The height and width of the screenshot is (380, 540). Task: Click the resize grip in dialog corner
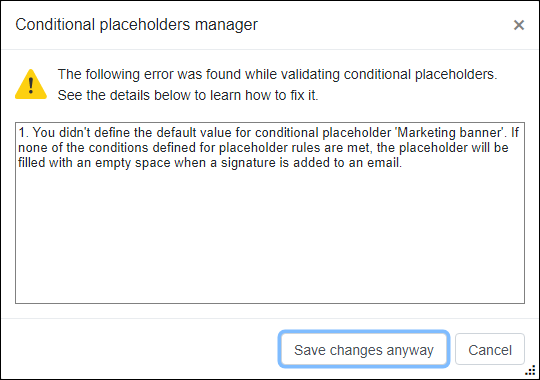[530, 370]
